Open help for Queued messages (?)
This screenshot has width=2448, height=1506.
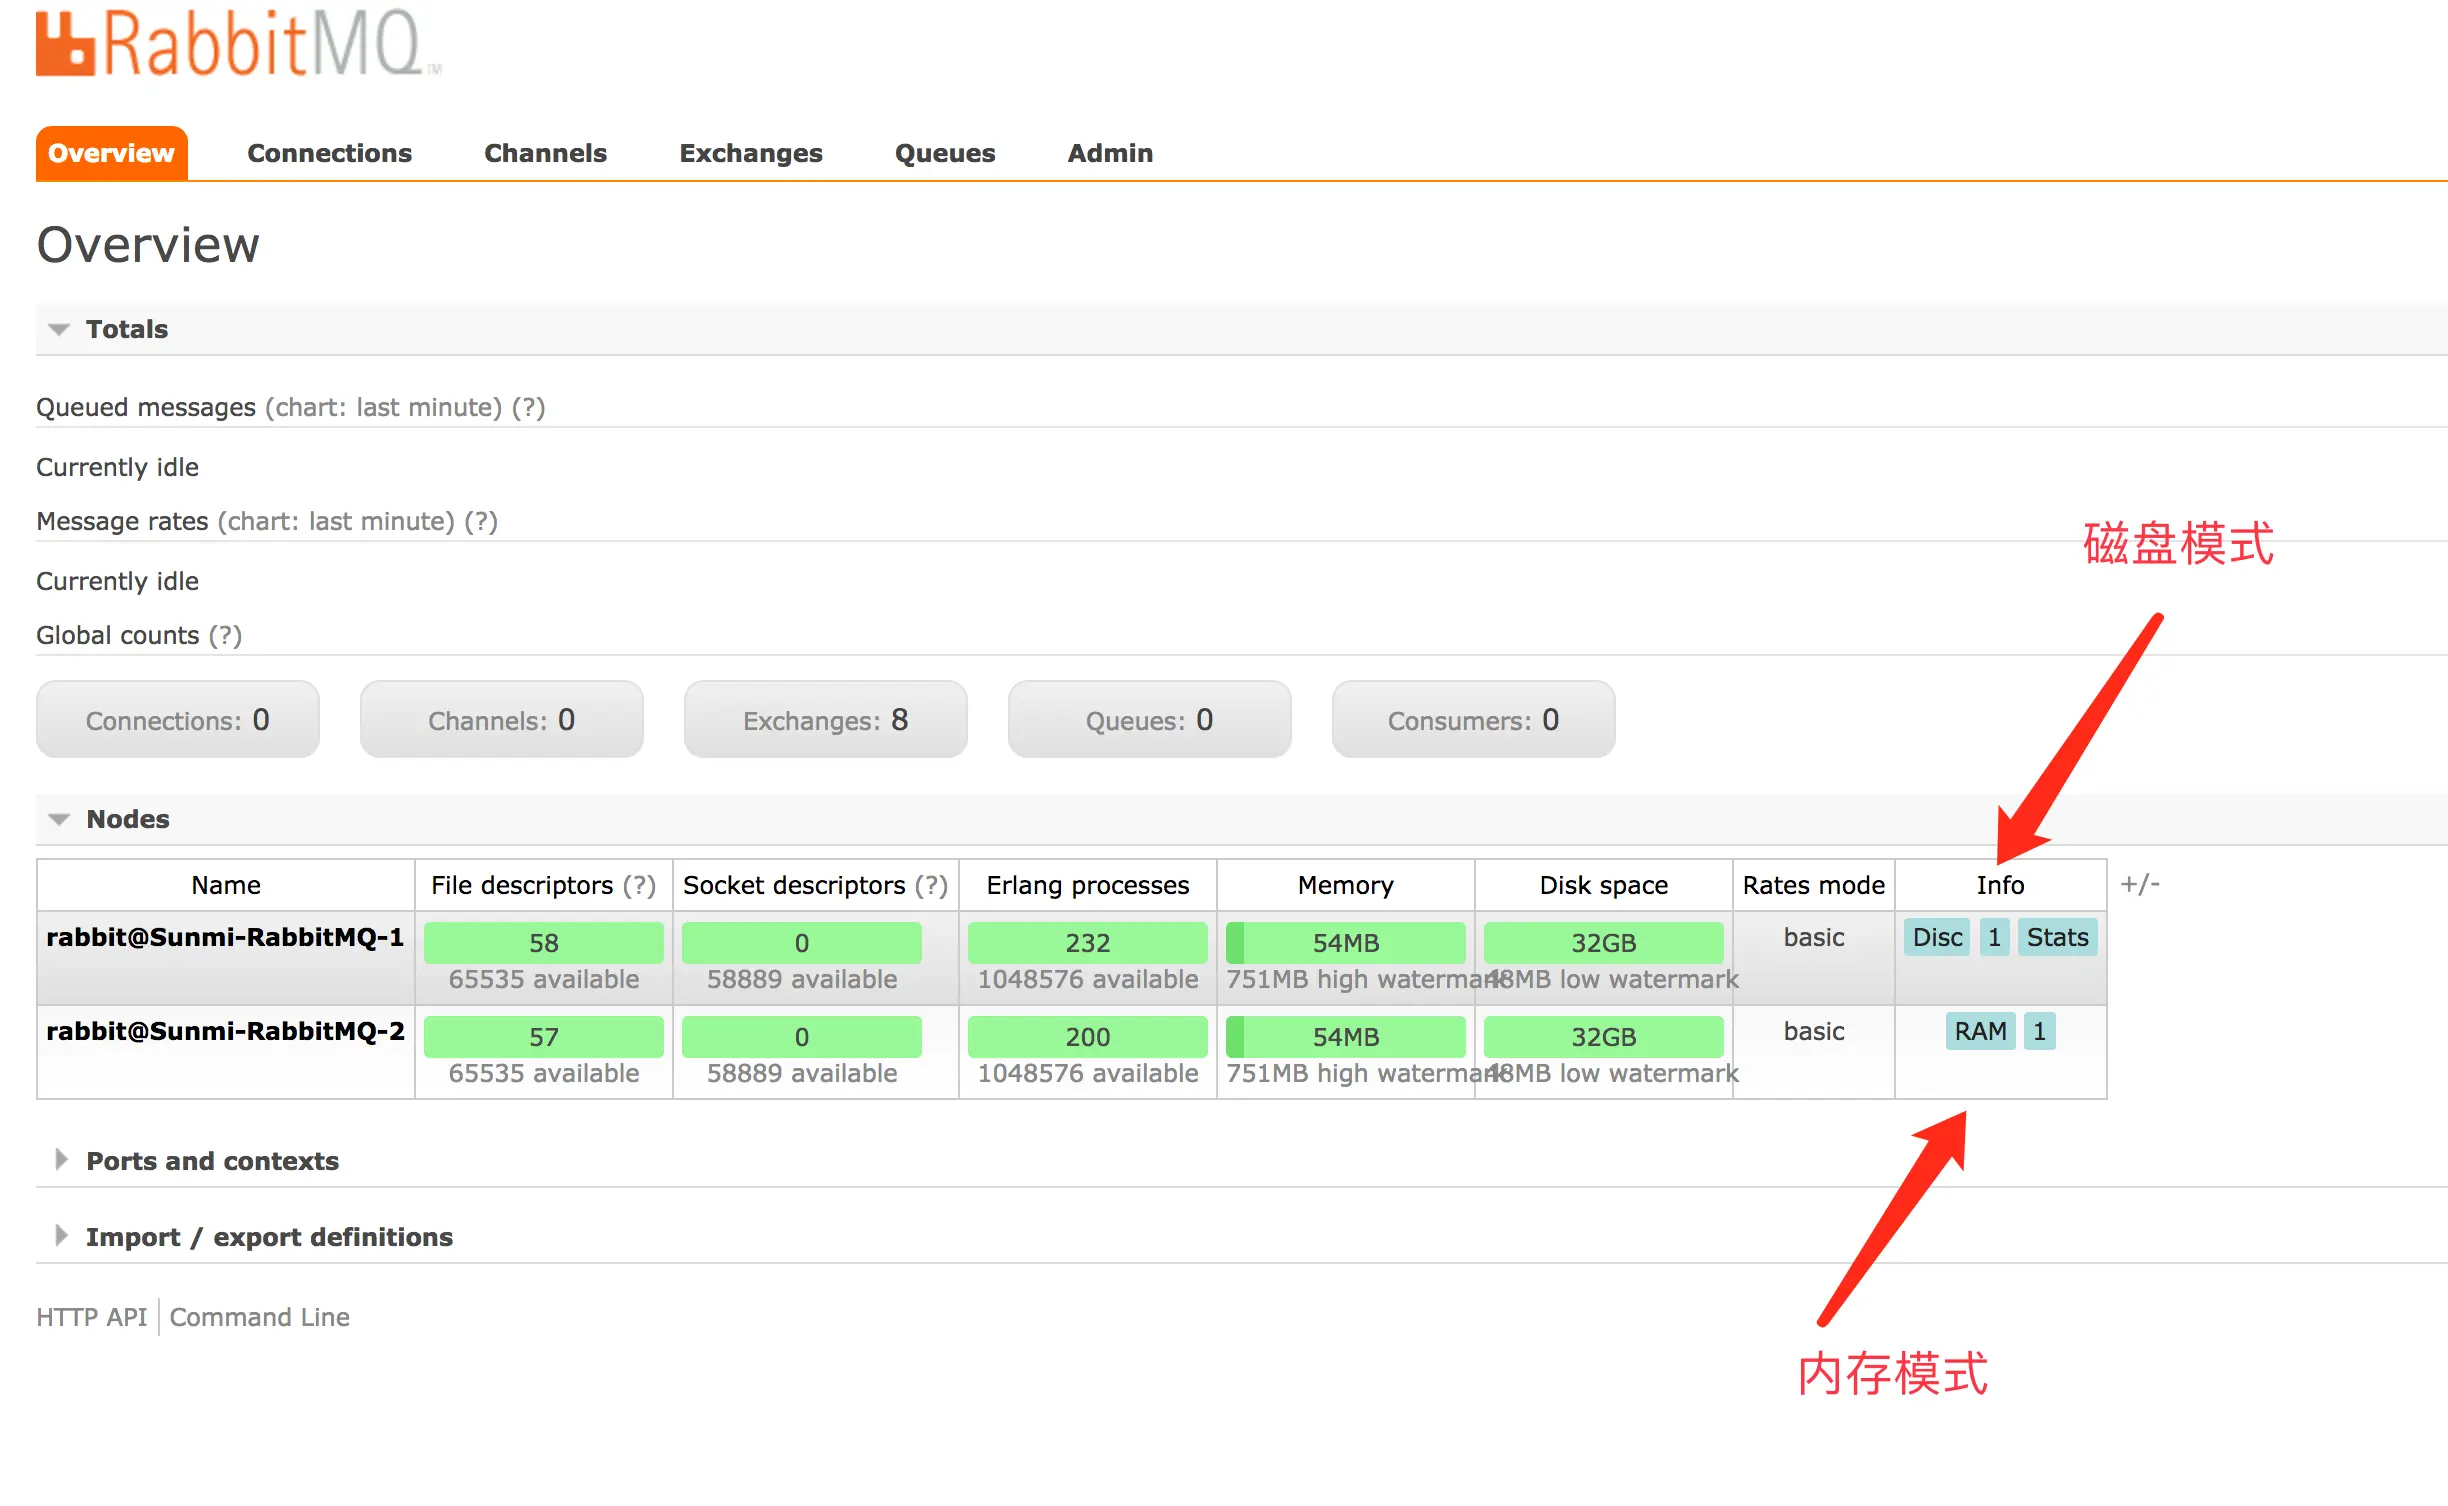coord(528,408)
